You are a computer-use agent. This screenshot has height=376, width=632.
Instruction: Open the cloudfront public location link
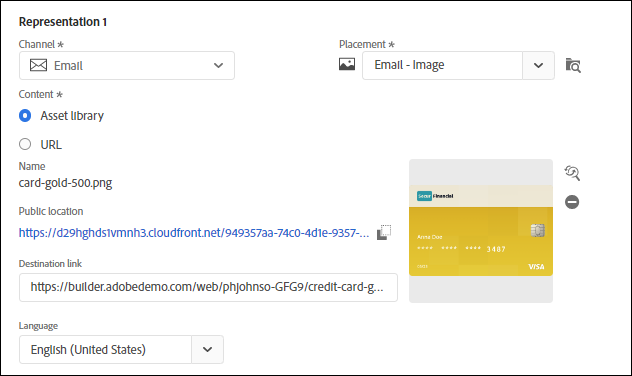194,233
